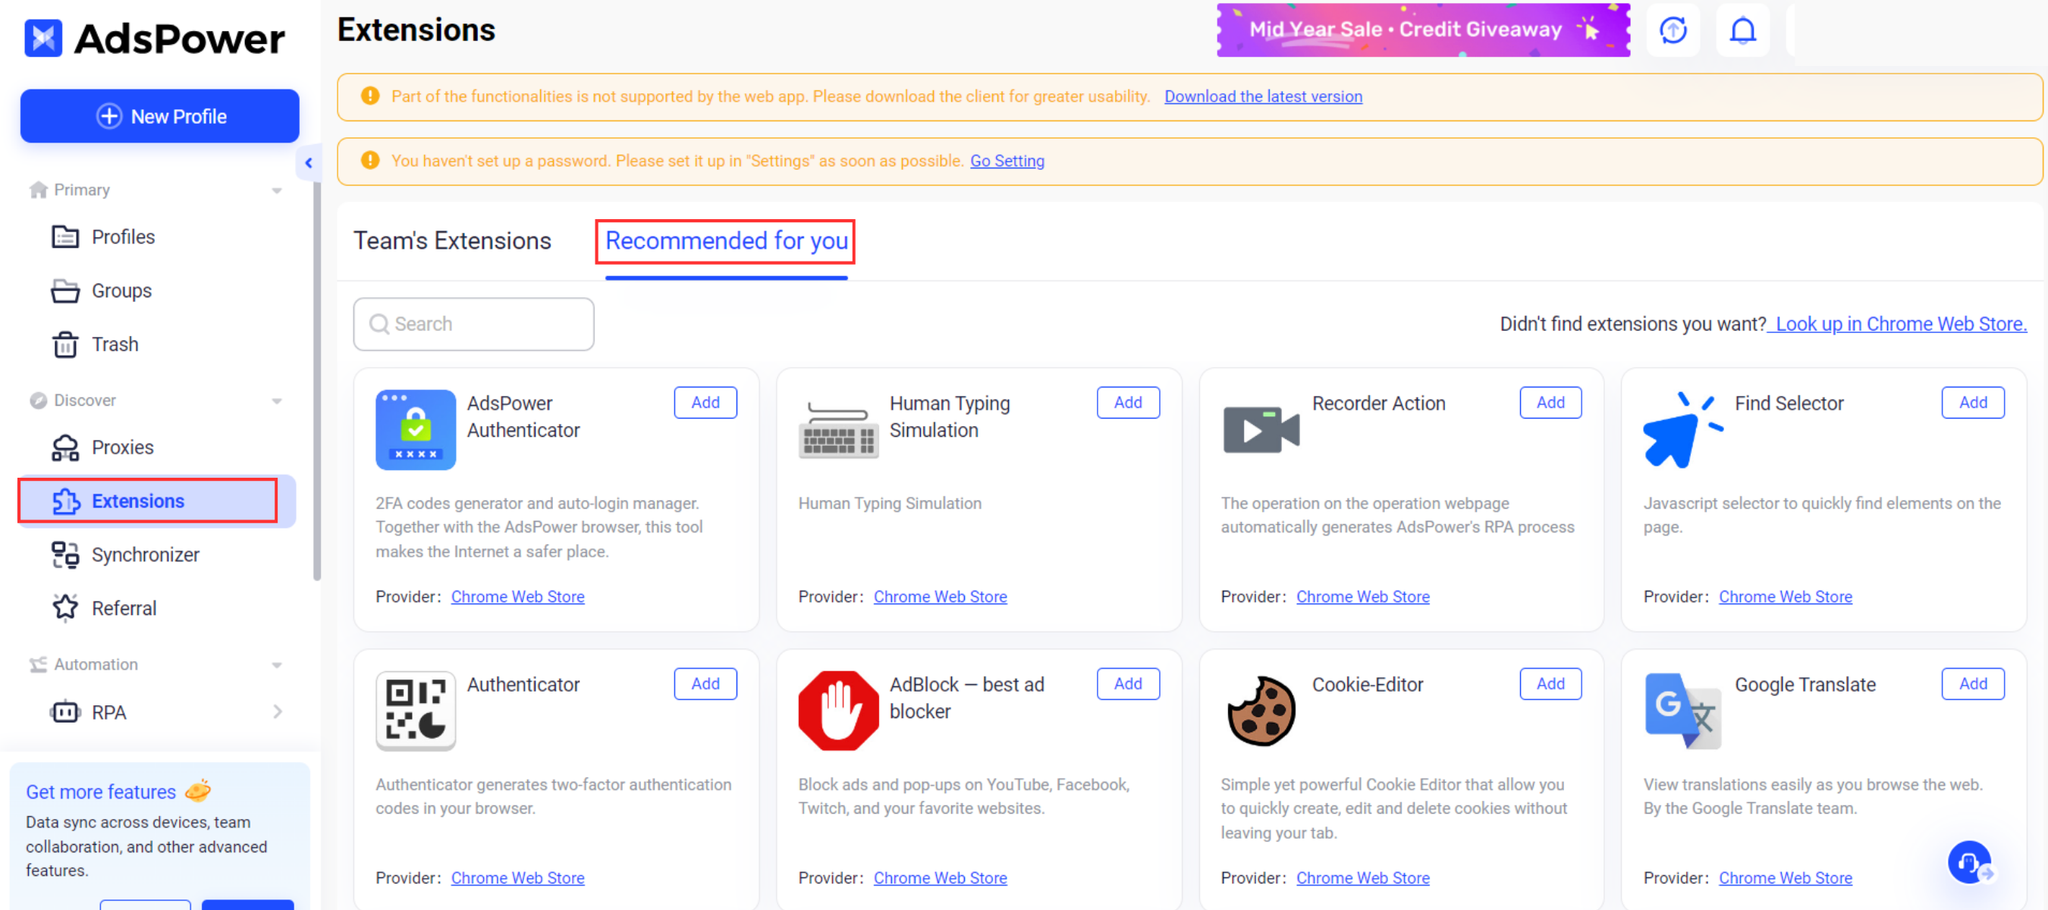The image size is (2048, 910).
Task: Click the Human Typing Simulation keyboard icon
Action: click(x=838, y=430)
